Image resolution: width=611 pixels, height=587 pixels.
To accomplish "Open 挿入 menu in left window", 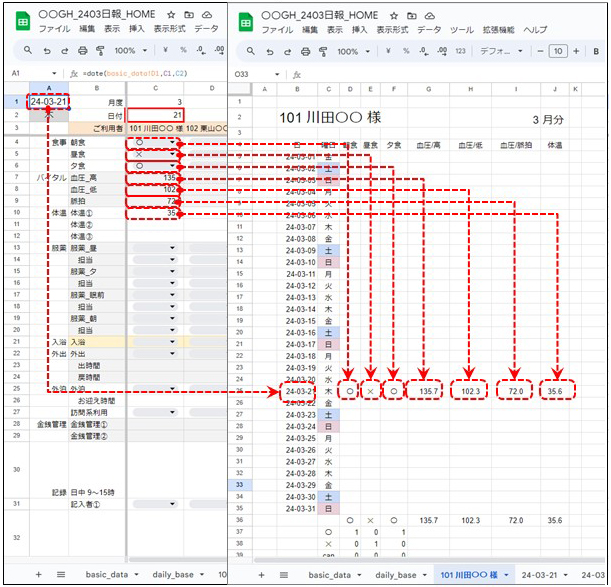I will pos(137,29).
